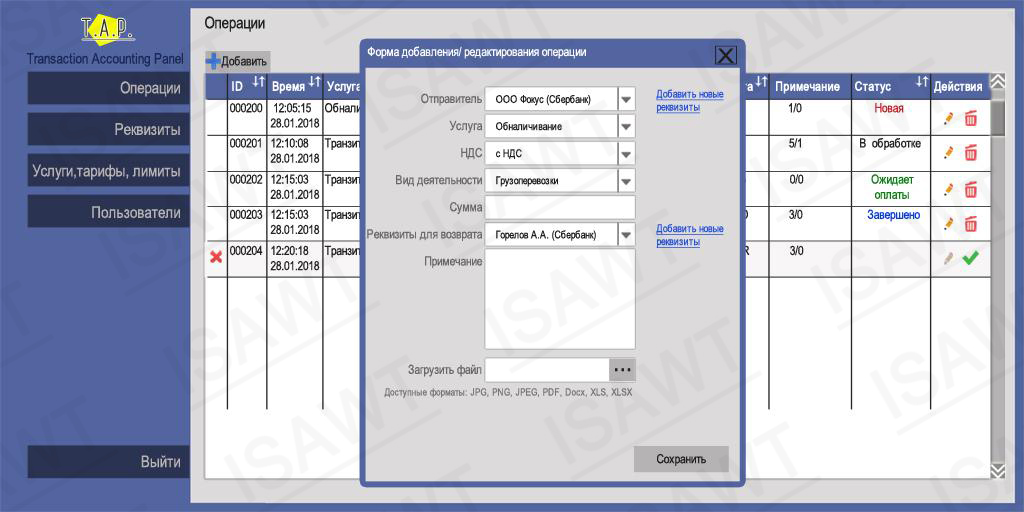Open Пользователи in the sidebar
Image resolution: width=1024 pixels, height=512 pixels.
(108, 212)
